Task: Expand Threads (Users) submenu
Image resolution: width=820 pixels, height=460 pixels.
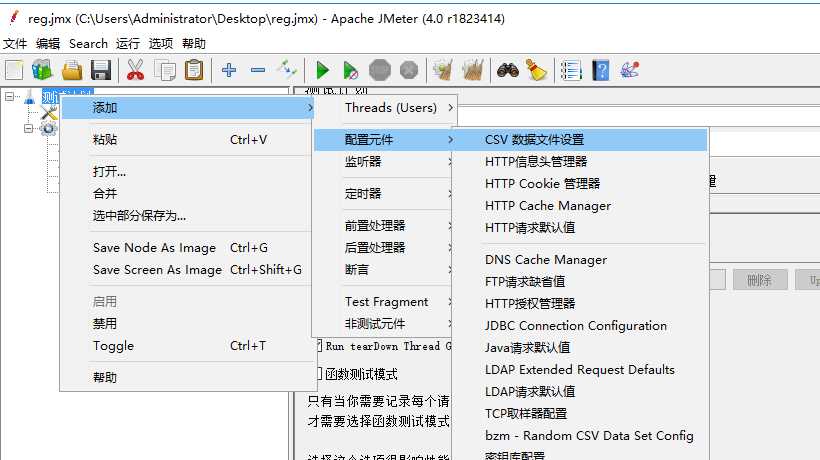Action: [384, 108]
